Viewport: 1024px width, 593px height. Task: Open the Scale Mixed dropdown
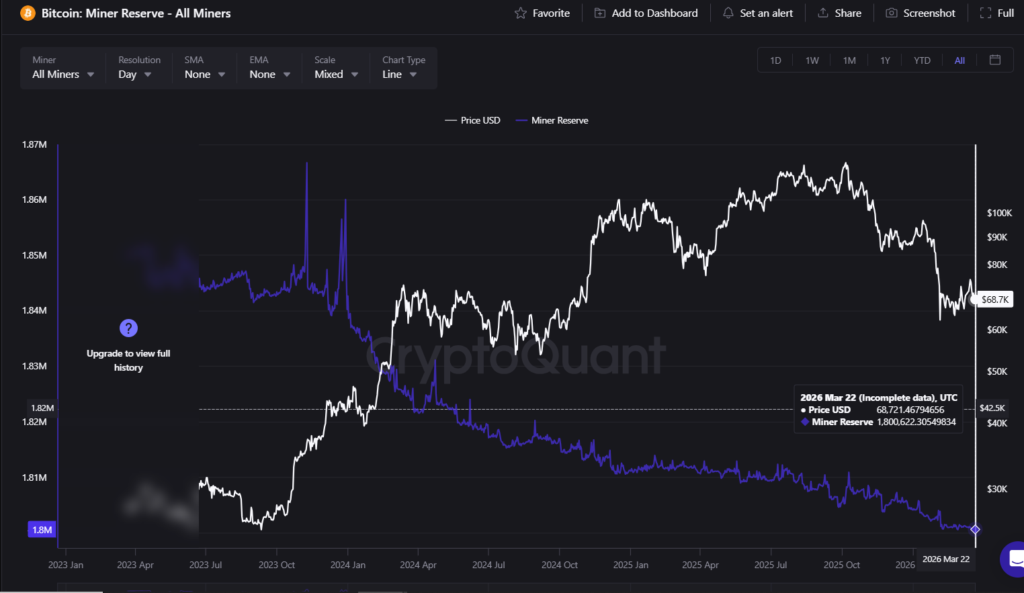point(335,74)
